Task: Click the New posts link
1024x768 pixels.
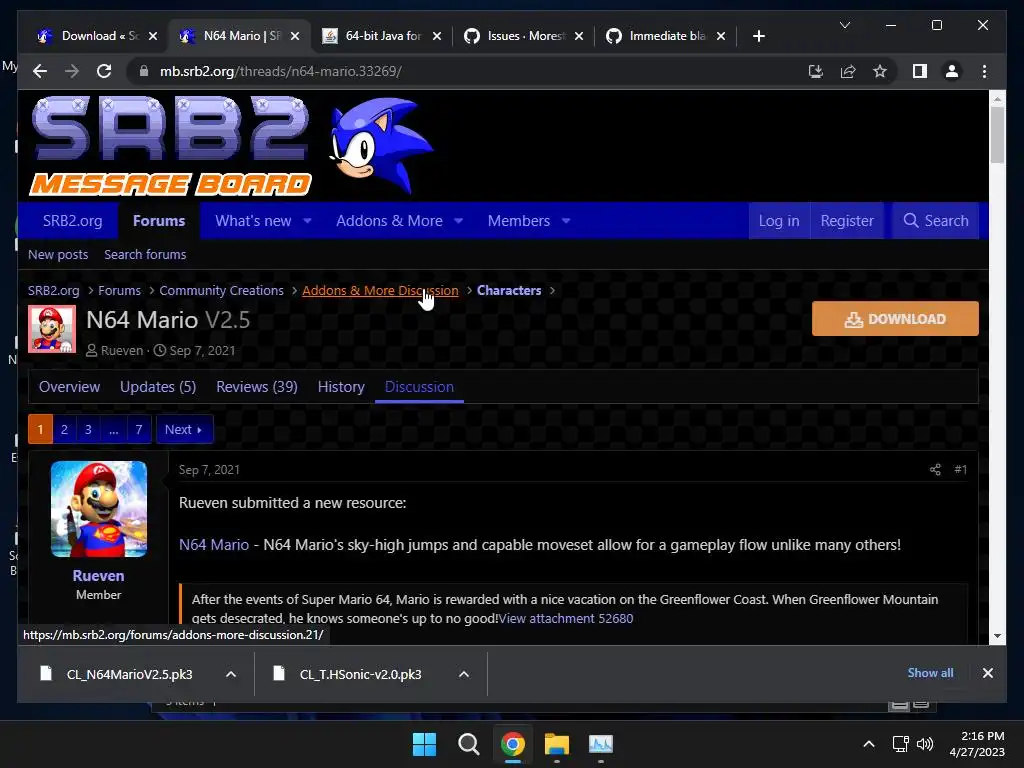Action: point(58,255)
